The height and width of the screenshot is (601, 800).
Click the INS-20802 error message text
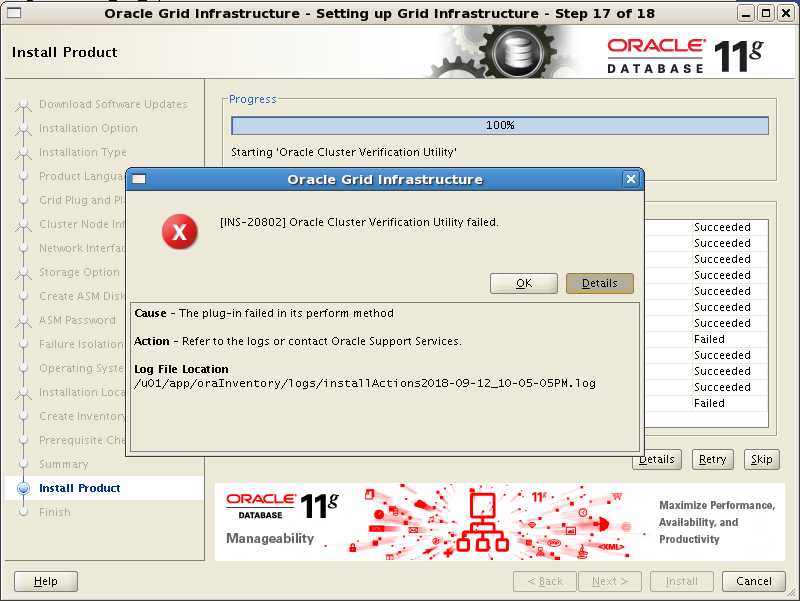pyautogui.click(x=359, y=222)
